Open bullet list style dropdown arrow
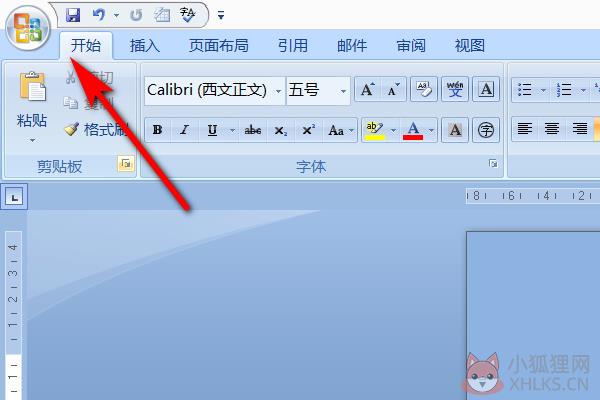The height and width of the screenshot is (400, 600). [x=543, y=91]
